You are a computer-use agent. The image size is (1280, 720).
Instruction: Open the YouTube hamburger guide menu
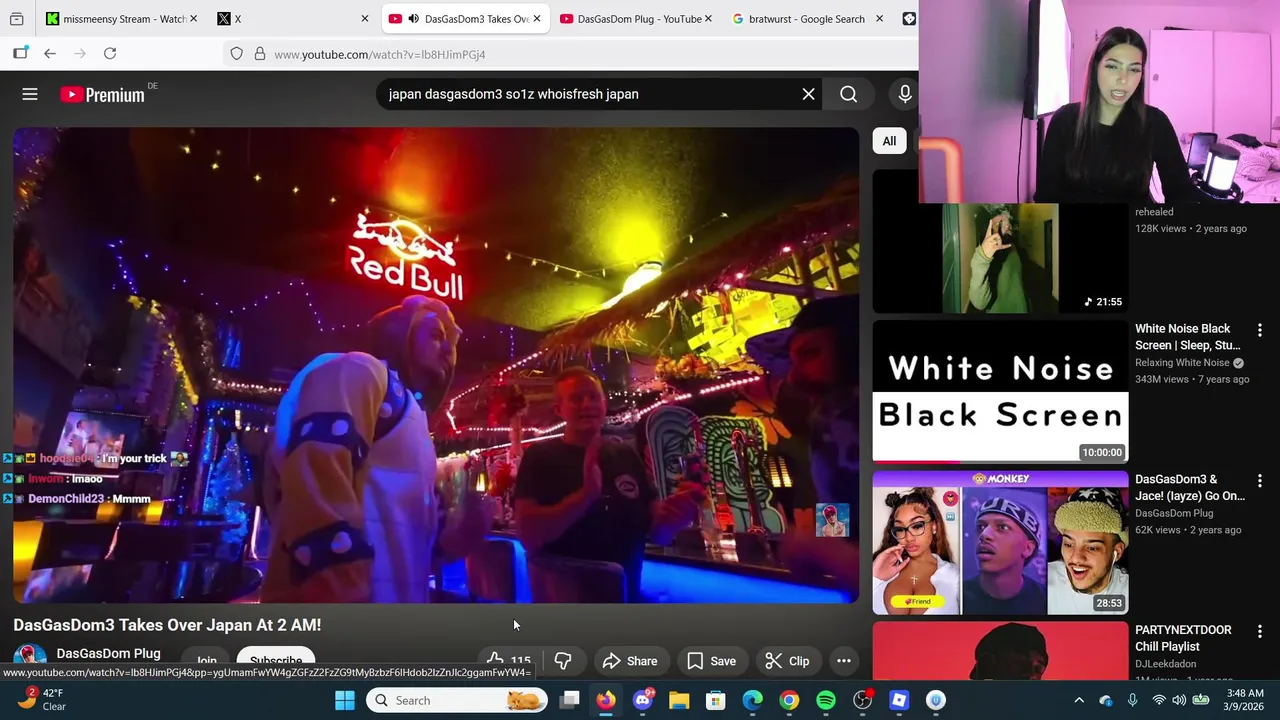[x=30, y=94]
